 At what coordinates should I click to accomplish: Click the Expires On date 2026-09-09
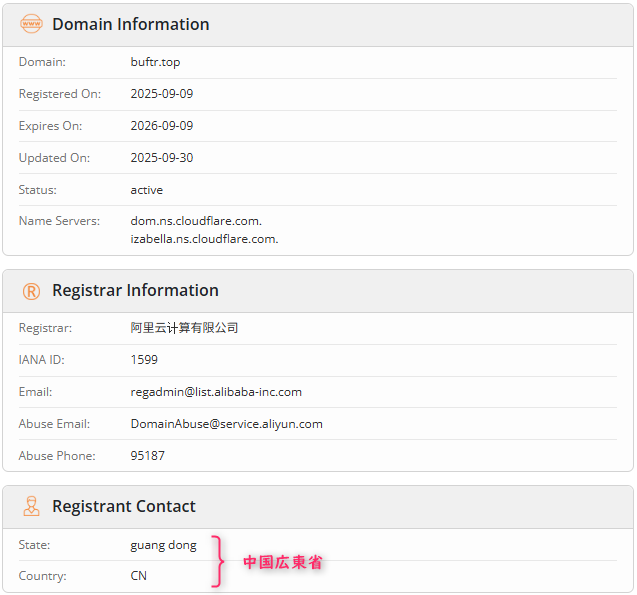pyautogui.click(x=162, y=126)
